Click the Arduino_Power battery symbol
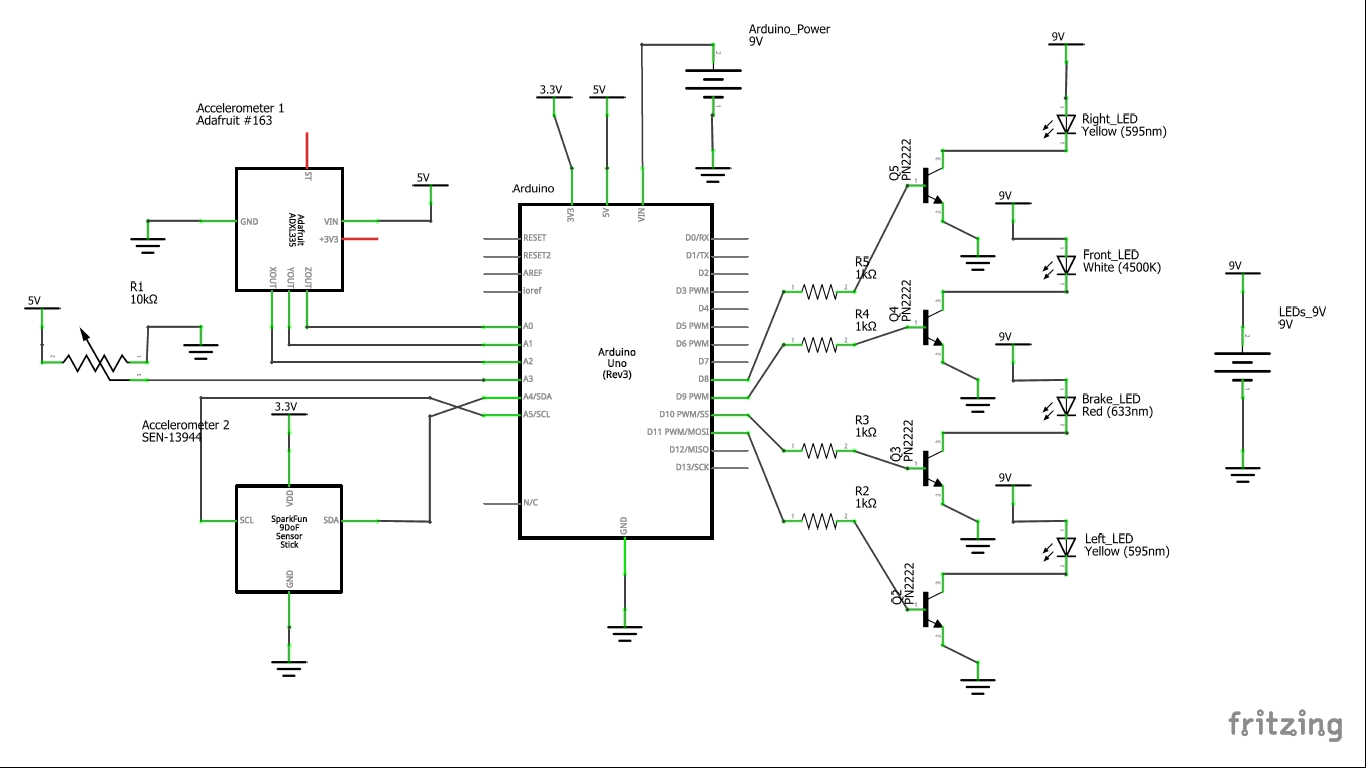Image resolution: width=1366 pixels, height=768 pixels. (712, 83)
